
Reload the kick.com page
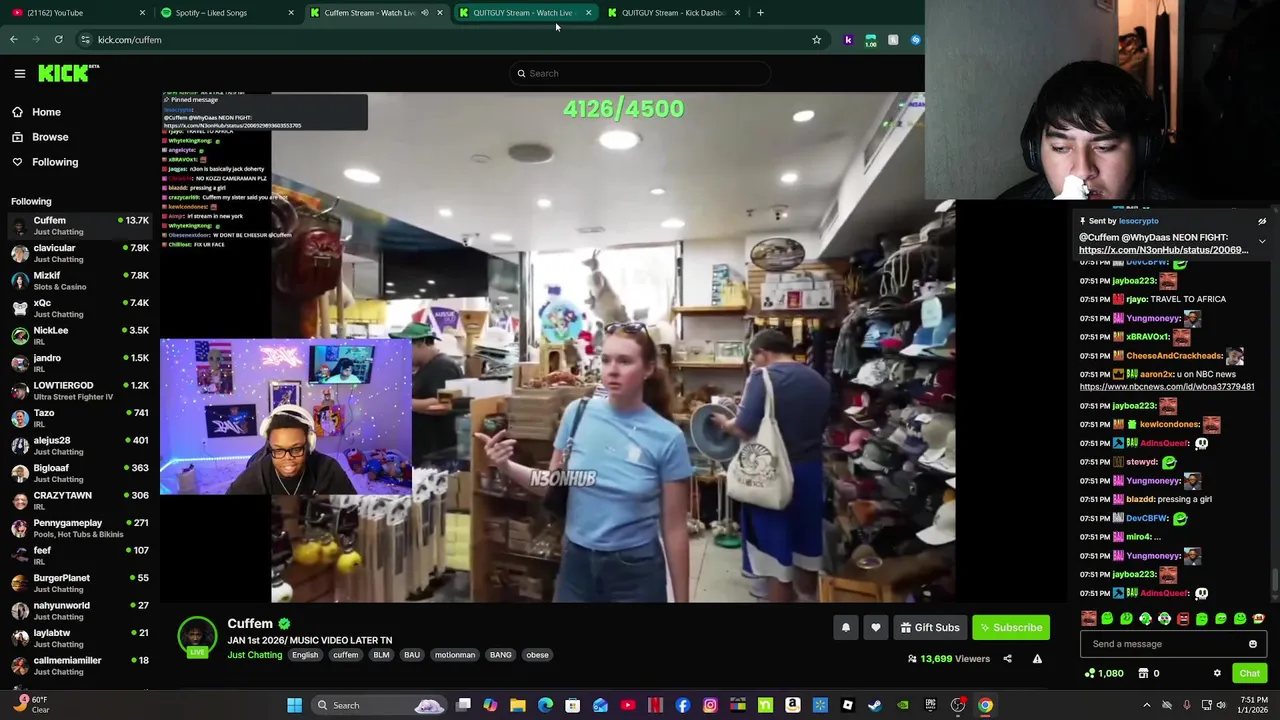[x=58, y=40]
